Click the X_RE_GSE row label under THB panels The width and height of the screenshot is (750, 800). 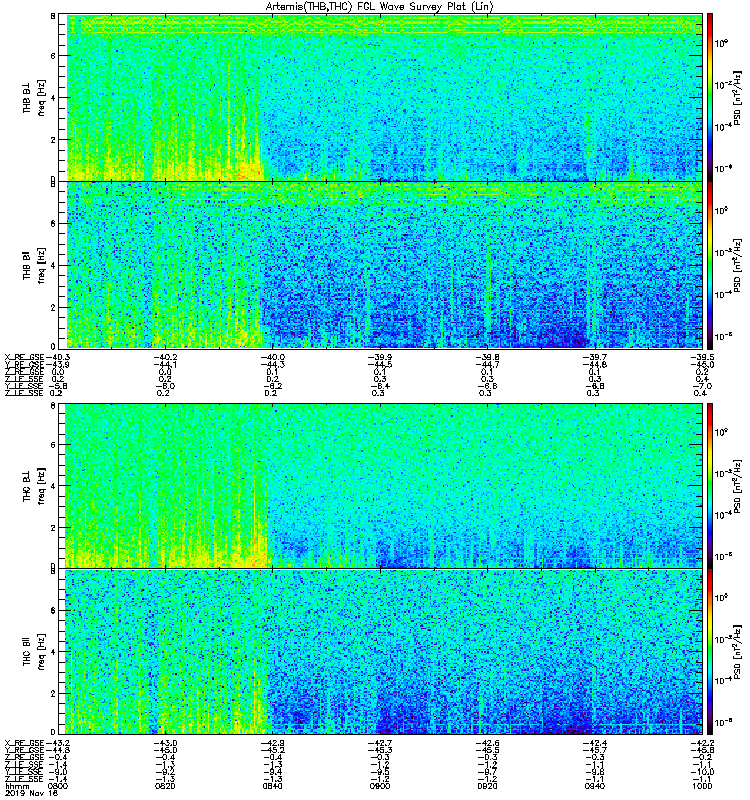[x=24, y=358]
